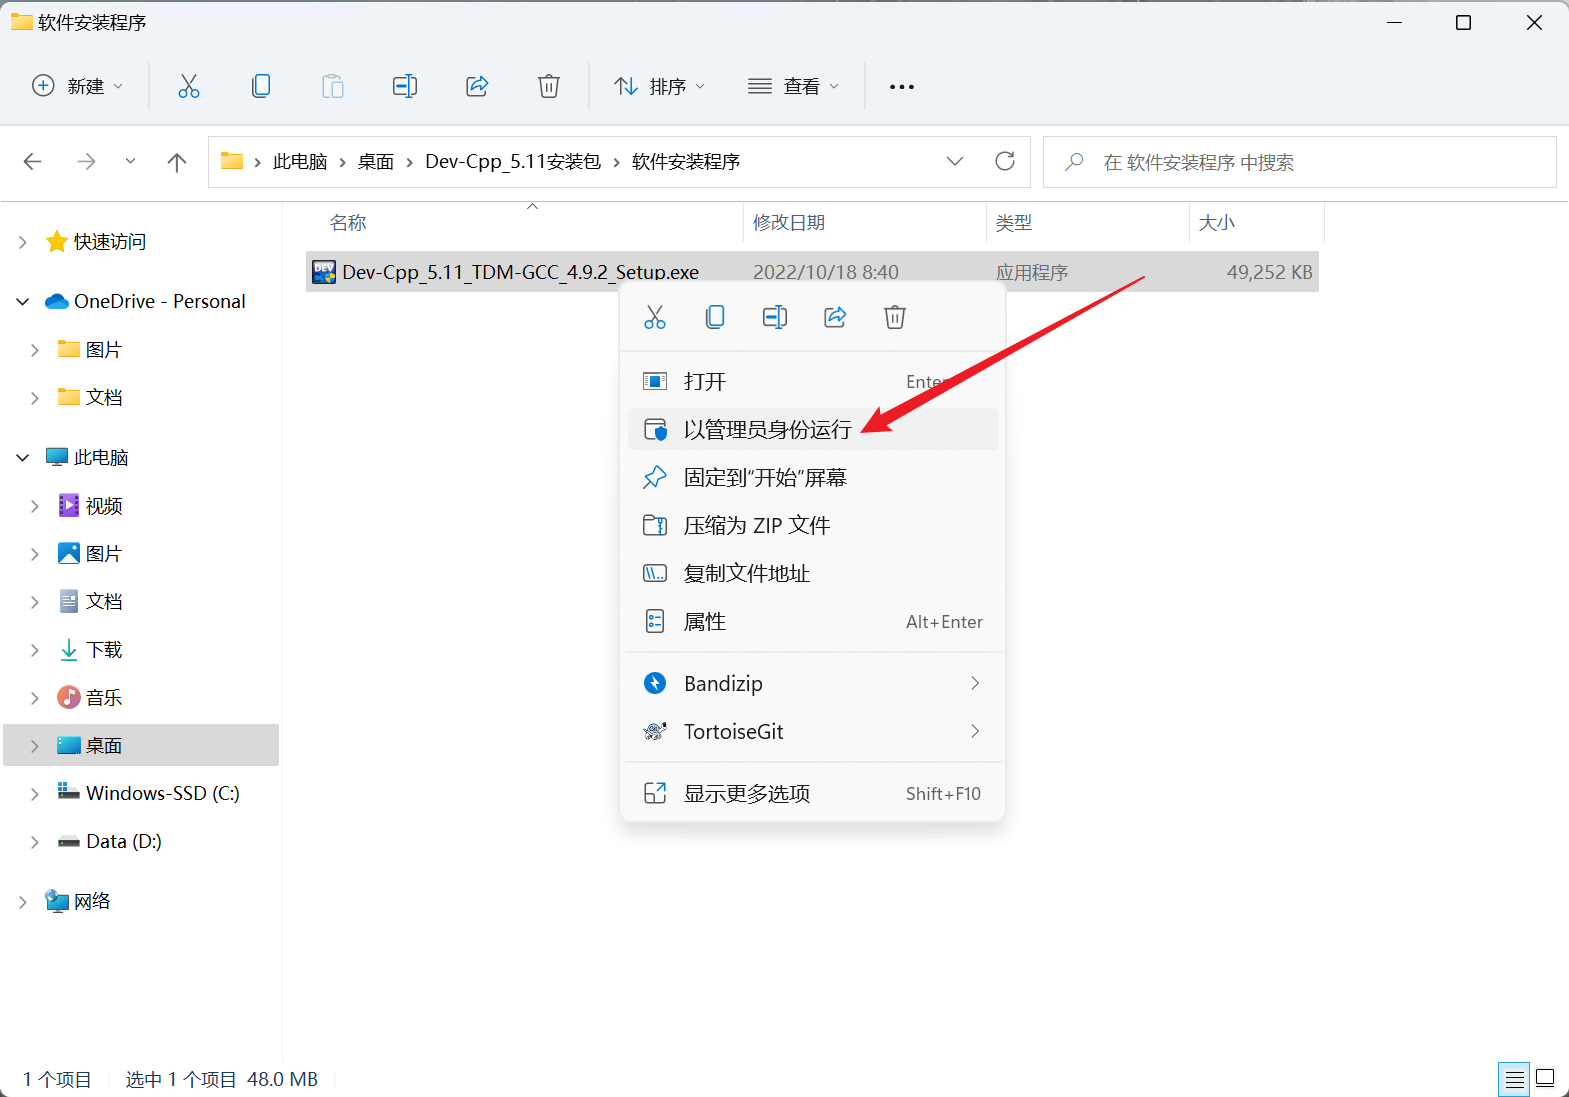Click the Dev-Cpp setup exe file icon
Viewport: 1569px width, 1097px height.
(324, 272)
